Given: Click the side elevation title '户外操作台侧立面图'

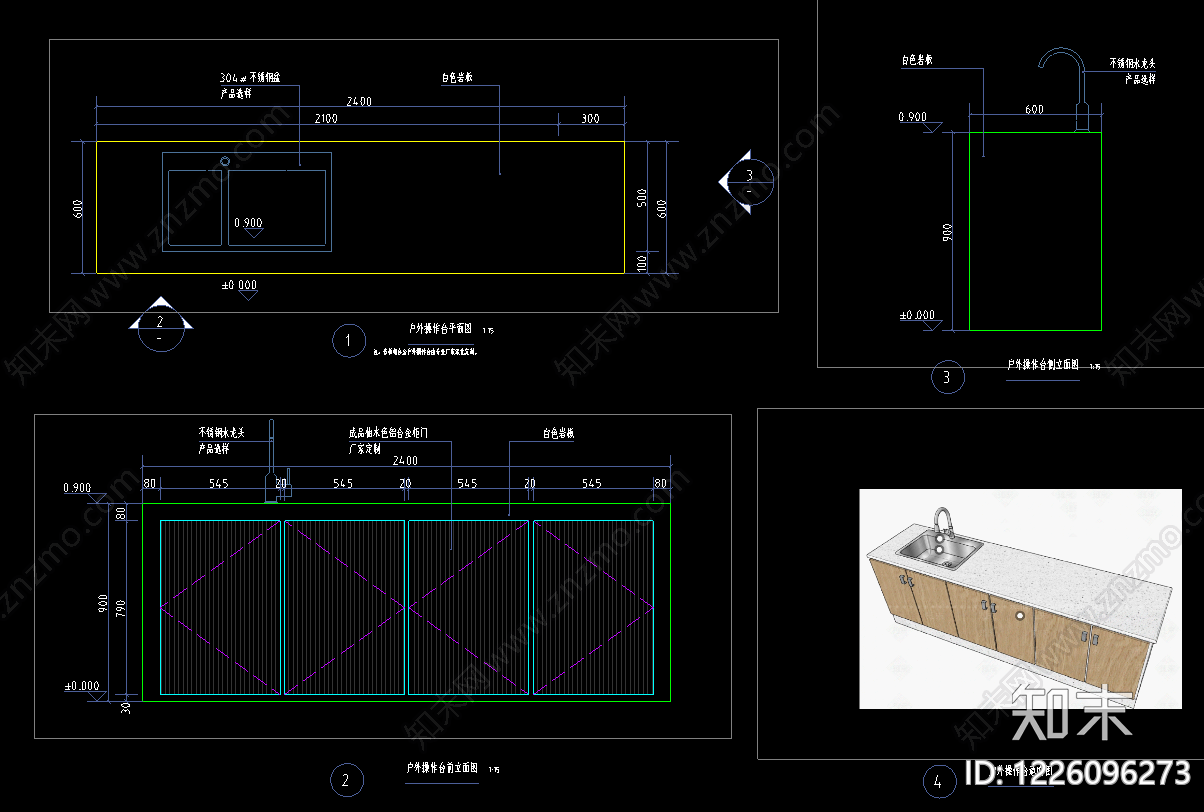Looking at the screenshot, I should pyautogui.click(x=1043, y=365).
